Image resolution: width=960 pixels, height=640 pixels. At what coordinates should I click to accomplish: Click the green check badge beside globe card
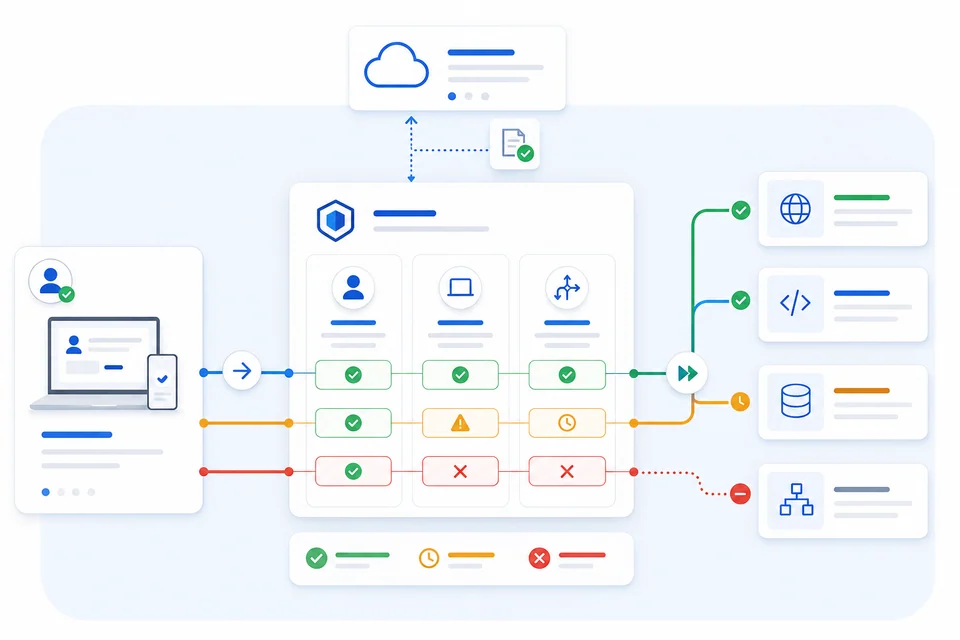tap(741, 211)
